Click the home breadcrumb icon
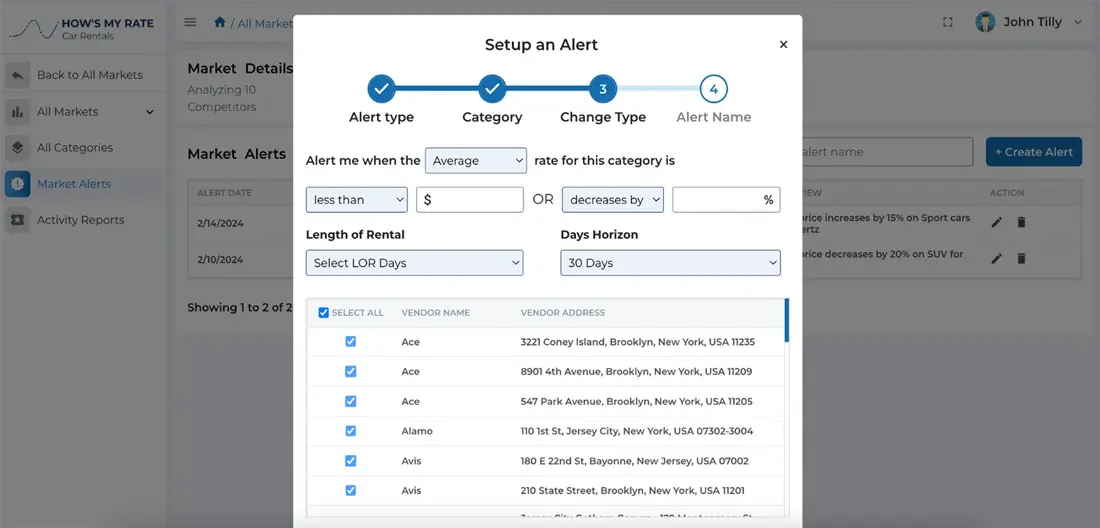The image size is (1100, 528). [x=220, y=22]
